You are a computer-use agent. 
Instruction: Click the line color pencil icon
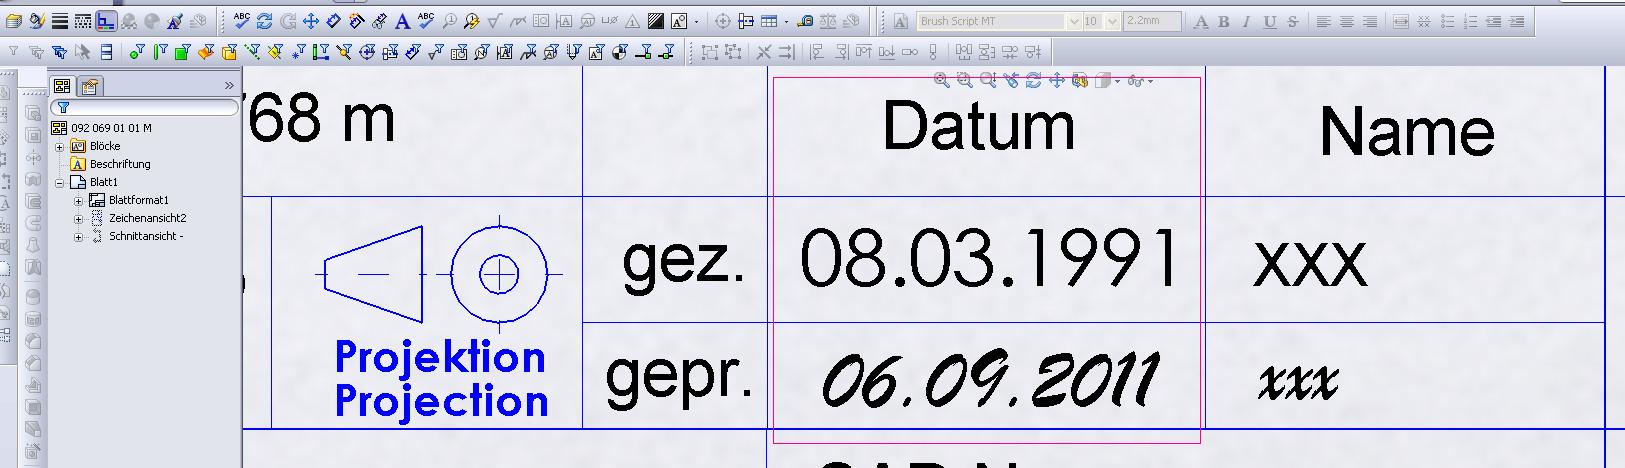(37, 21)
